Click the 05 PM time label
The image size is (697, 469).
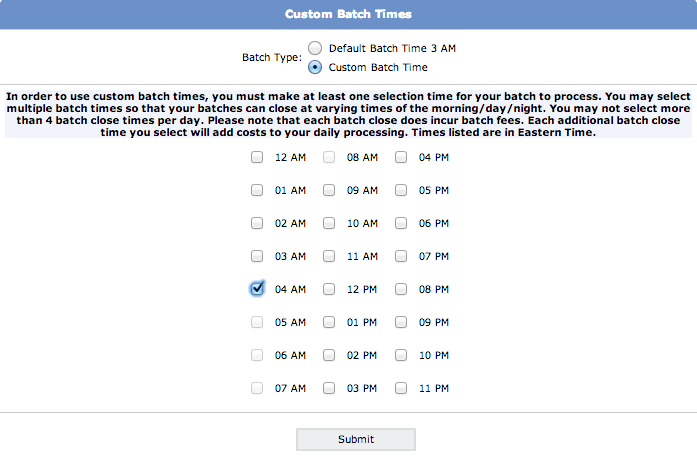[434, 190]
